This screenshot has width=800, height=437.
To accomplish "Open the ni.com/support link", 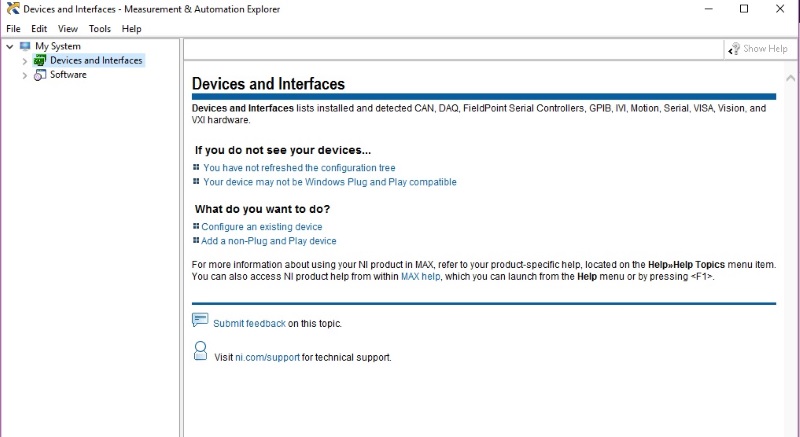I will pyautogui.click(x=267, y=357).
